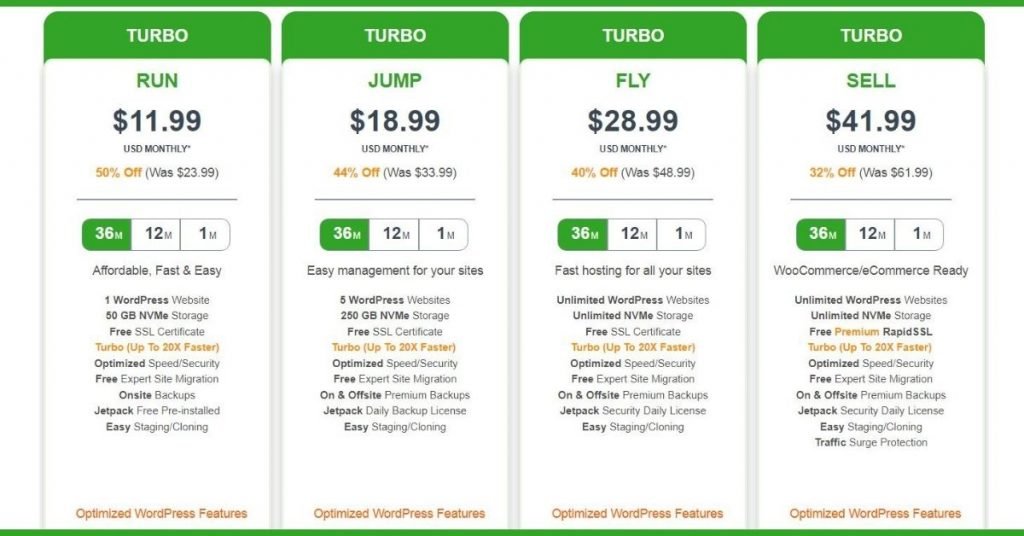Select 1M term on Jump plan

pos(443,234)
